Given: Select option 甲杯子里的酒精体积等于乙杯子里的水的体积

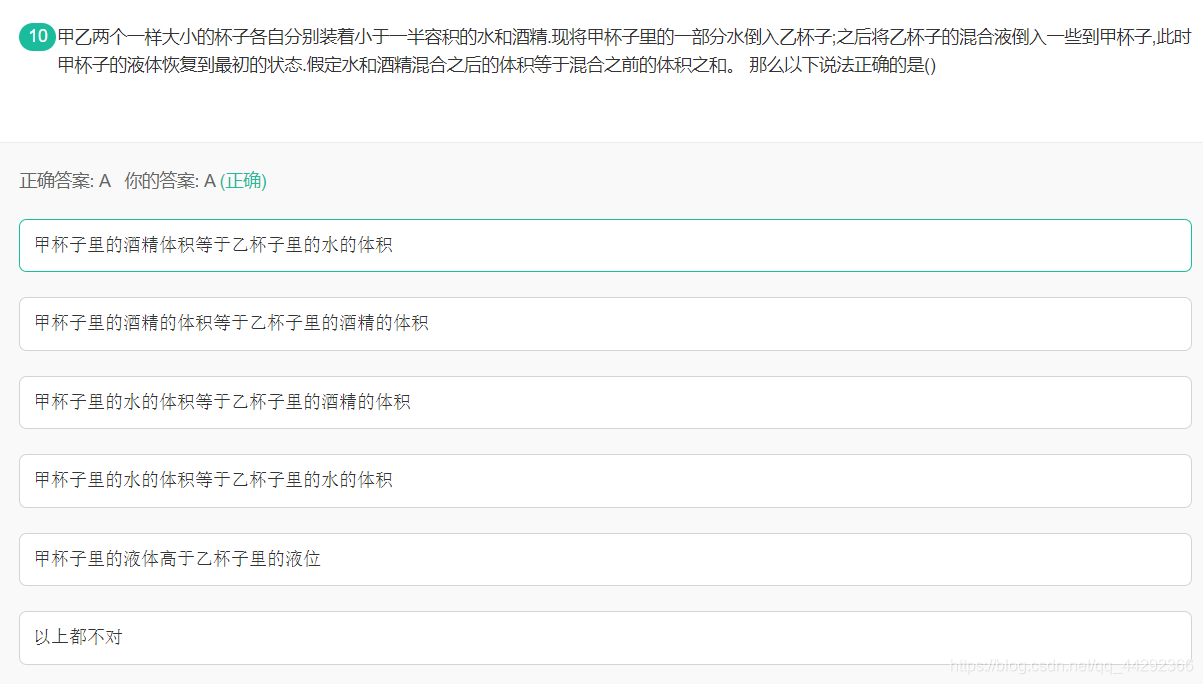Looking at the screenshot, I should 605,245.
